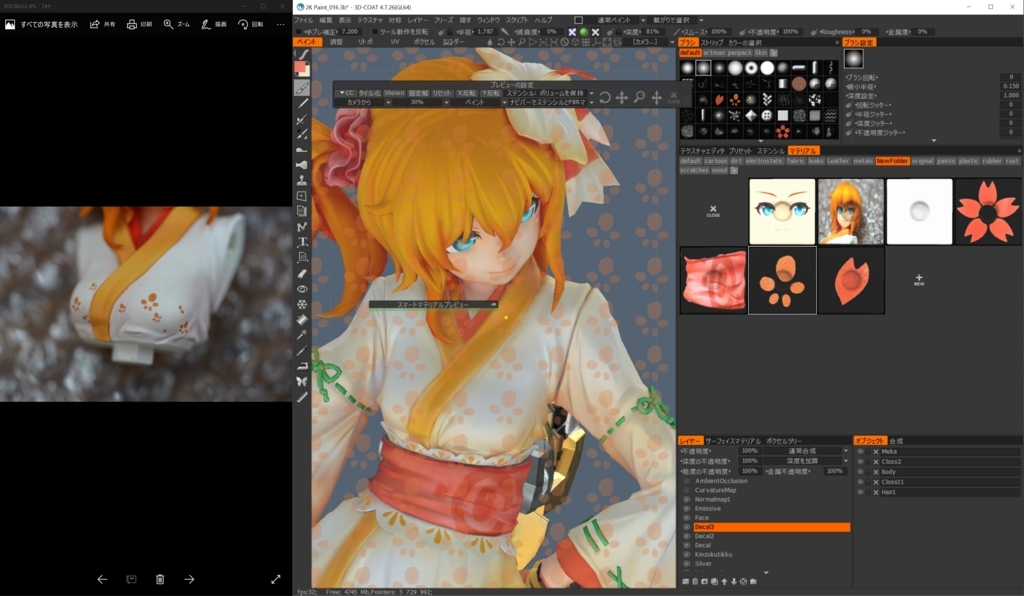The image size is (1024, 596).
Task: Open the fabric material folder
Action: [795, 161]
